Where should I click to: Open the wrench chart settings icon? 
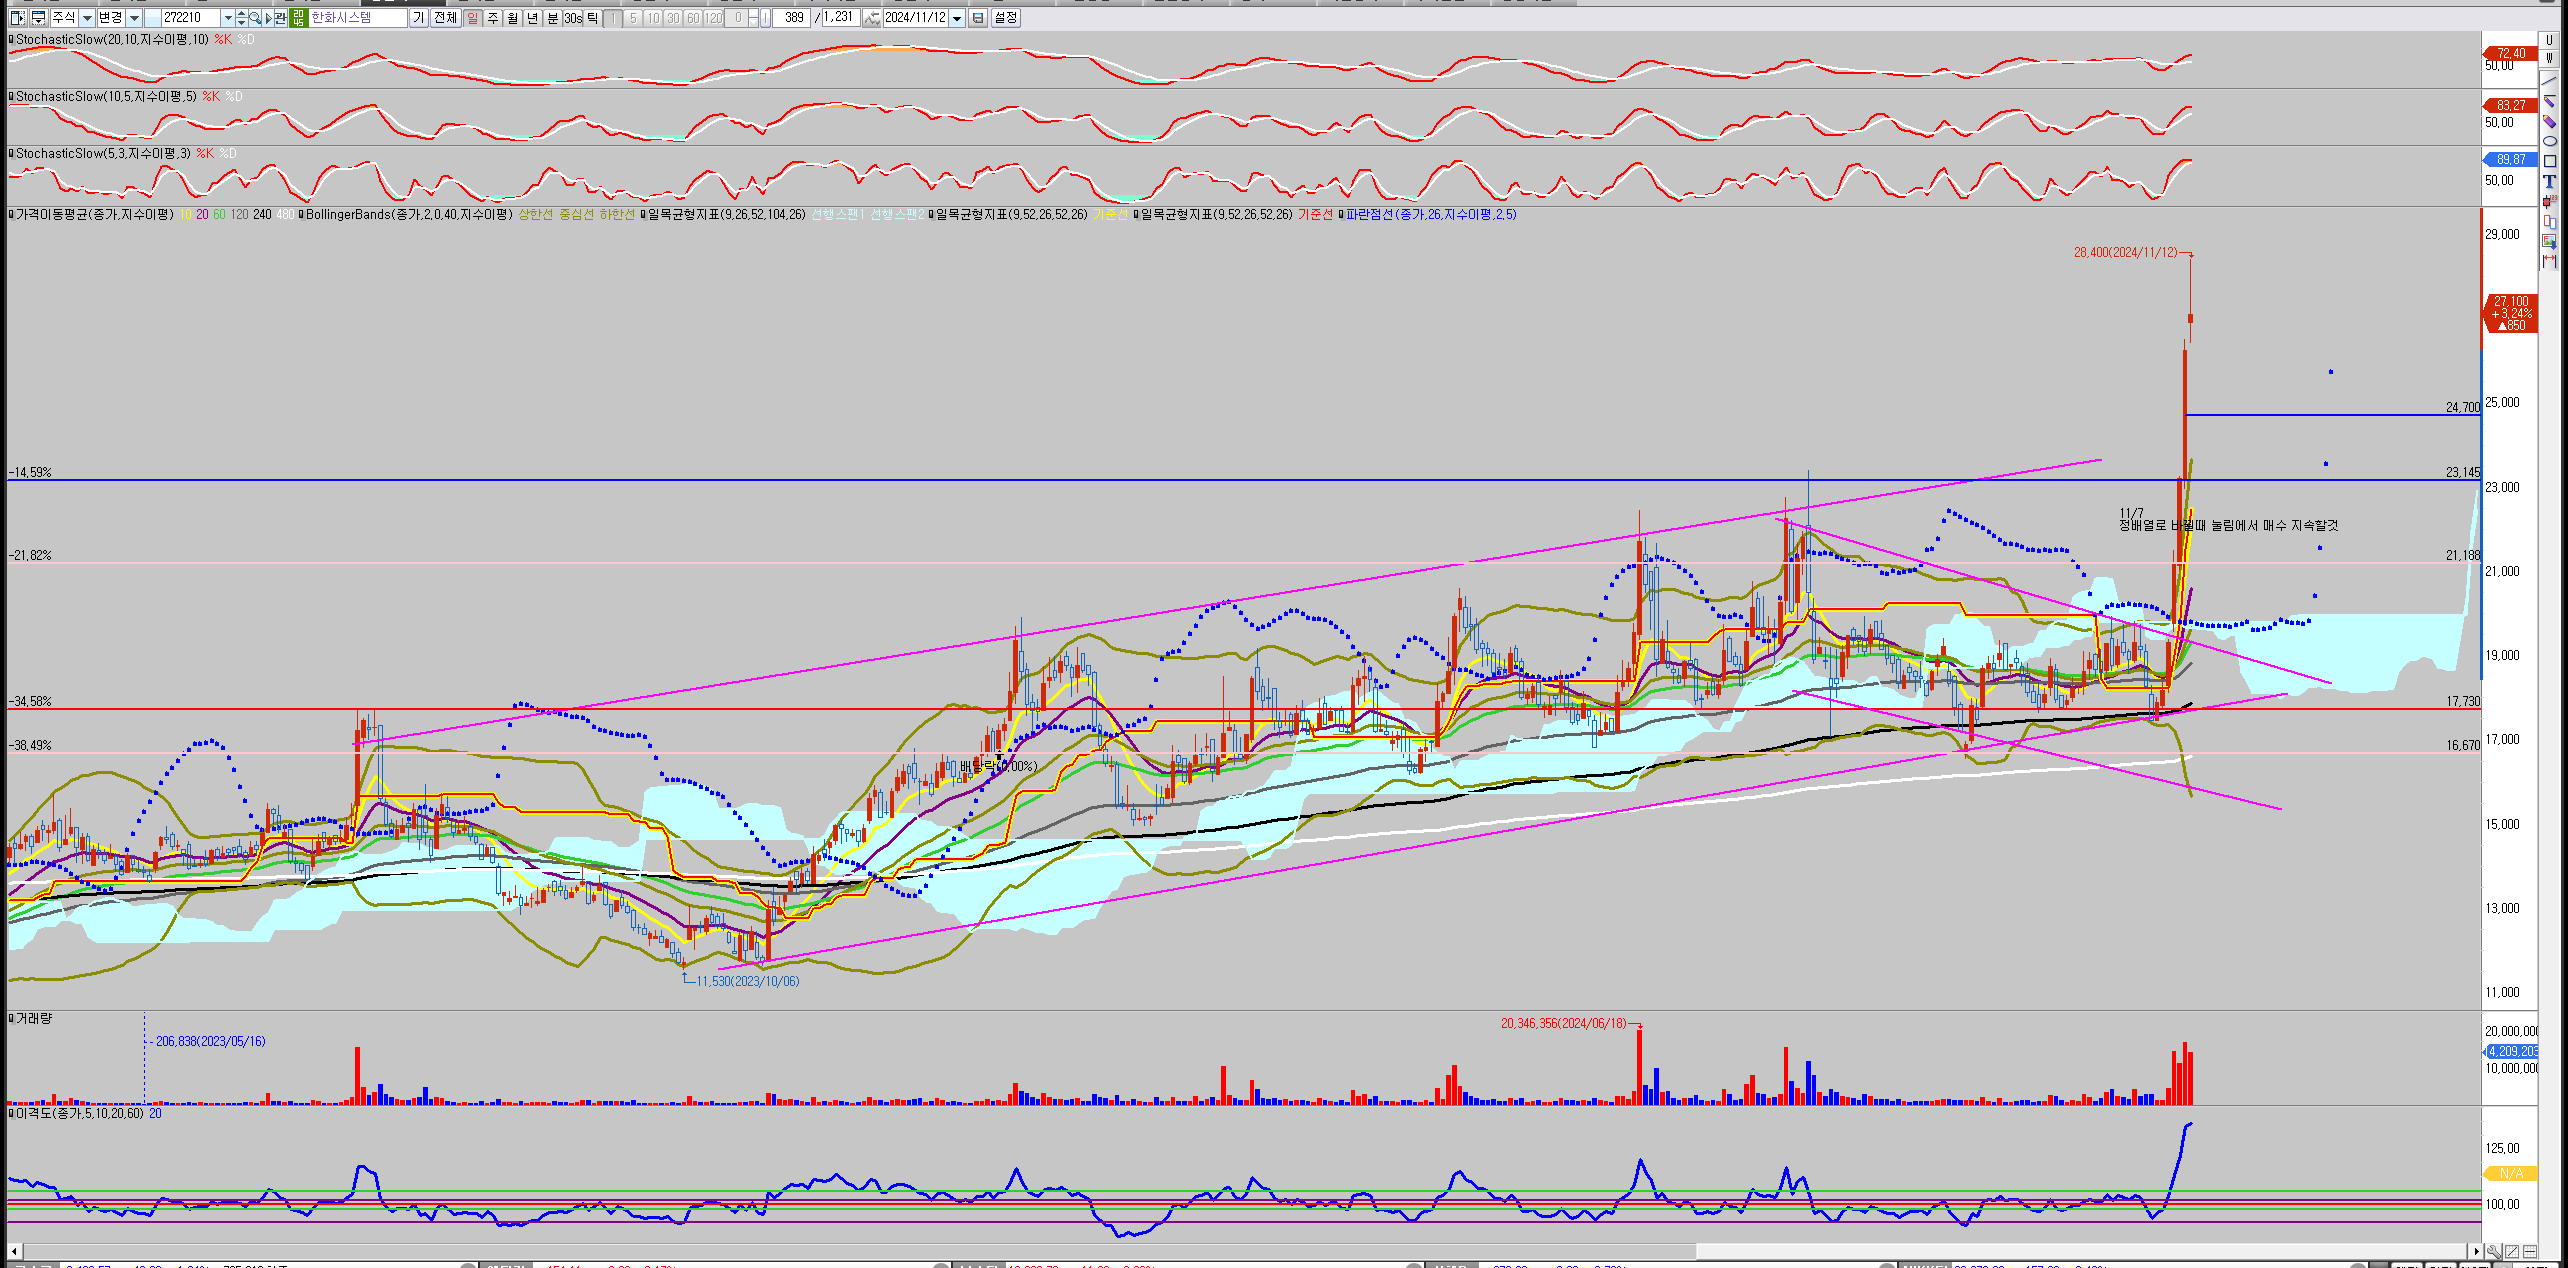(2493, 1252)
